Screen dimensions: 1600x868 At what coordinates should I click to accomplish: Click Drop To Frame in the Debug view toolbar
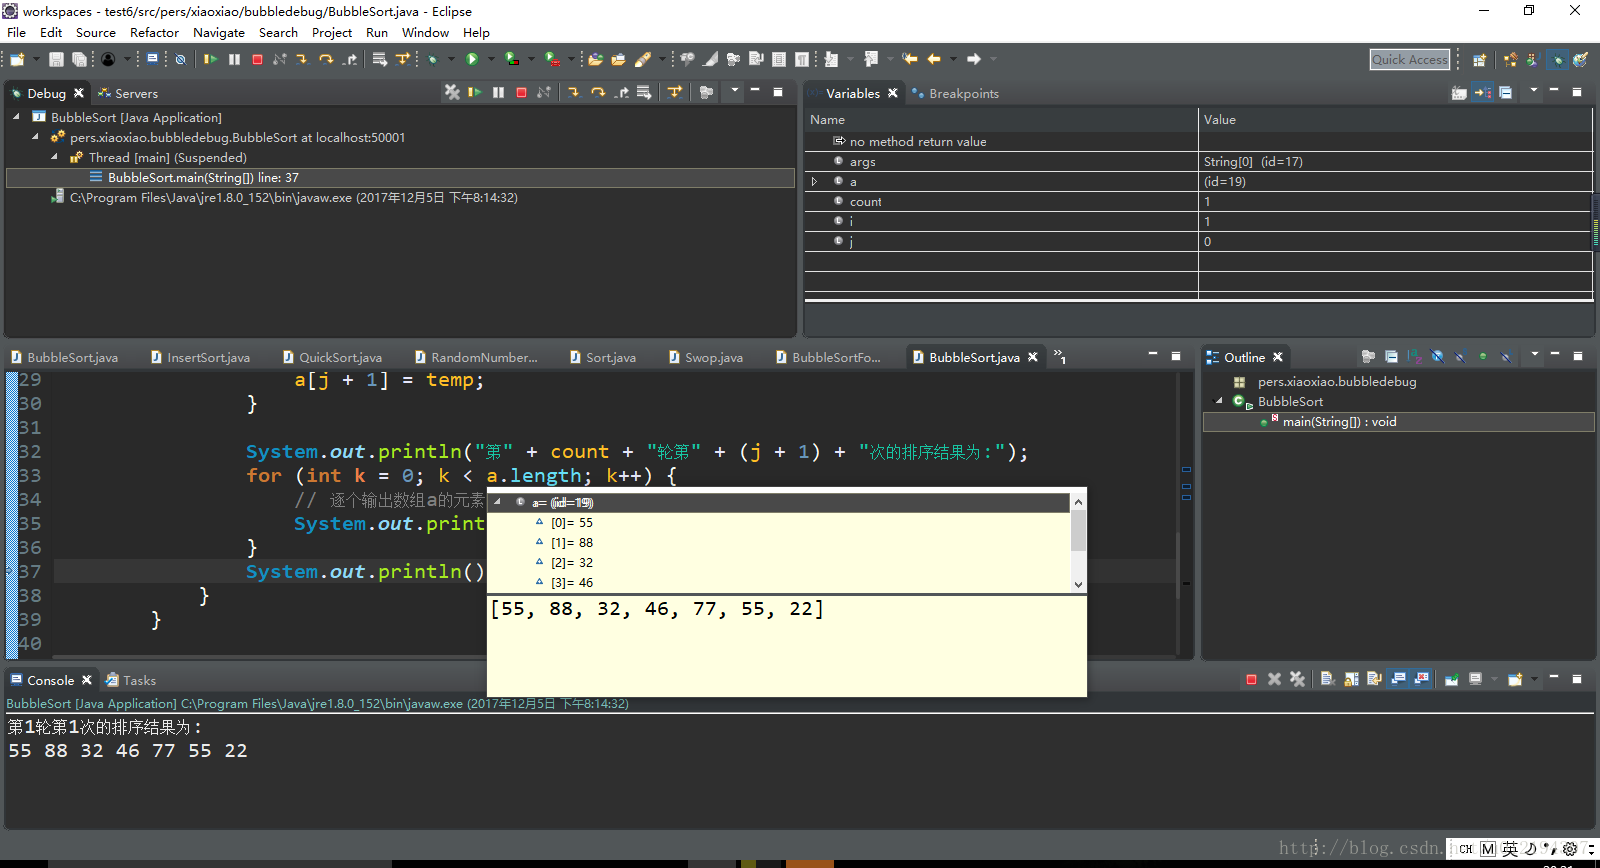pyautogui.click(x=644, y=92)
